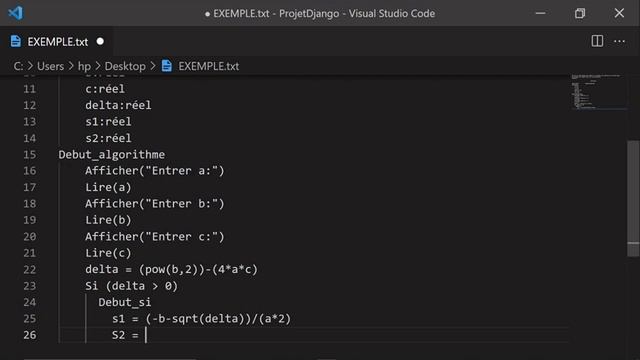The height and width of the screenshot is (360, 640).
Task: Click the 's2:réel' declaration line
Action: tap(108, 138)
